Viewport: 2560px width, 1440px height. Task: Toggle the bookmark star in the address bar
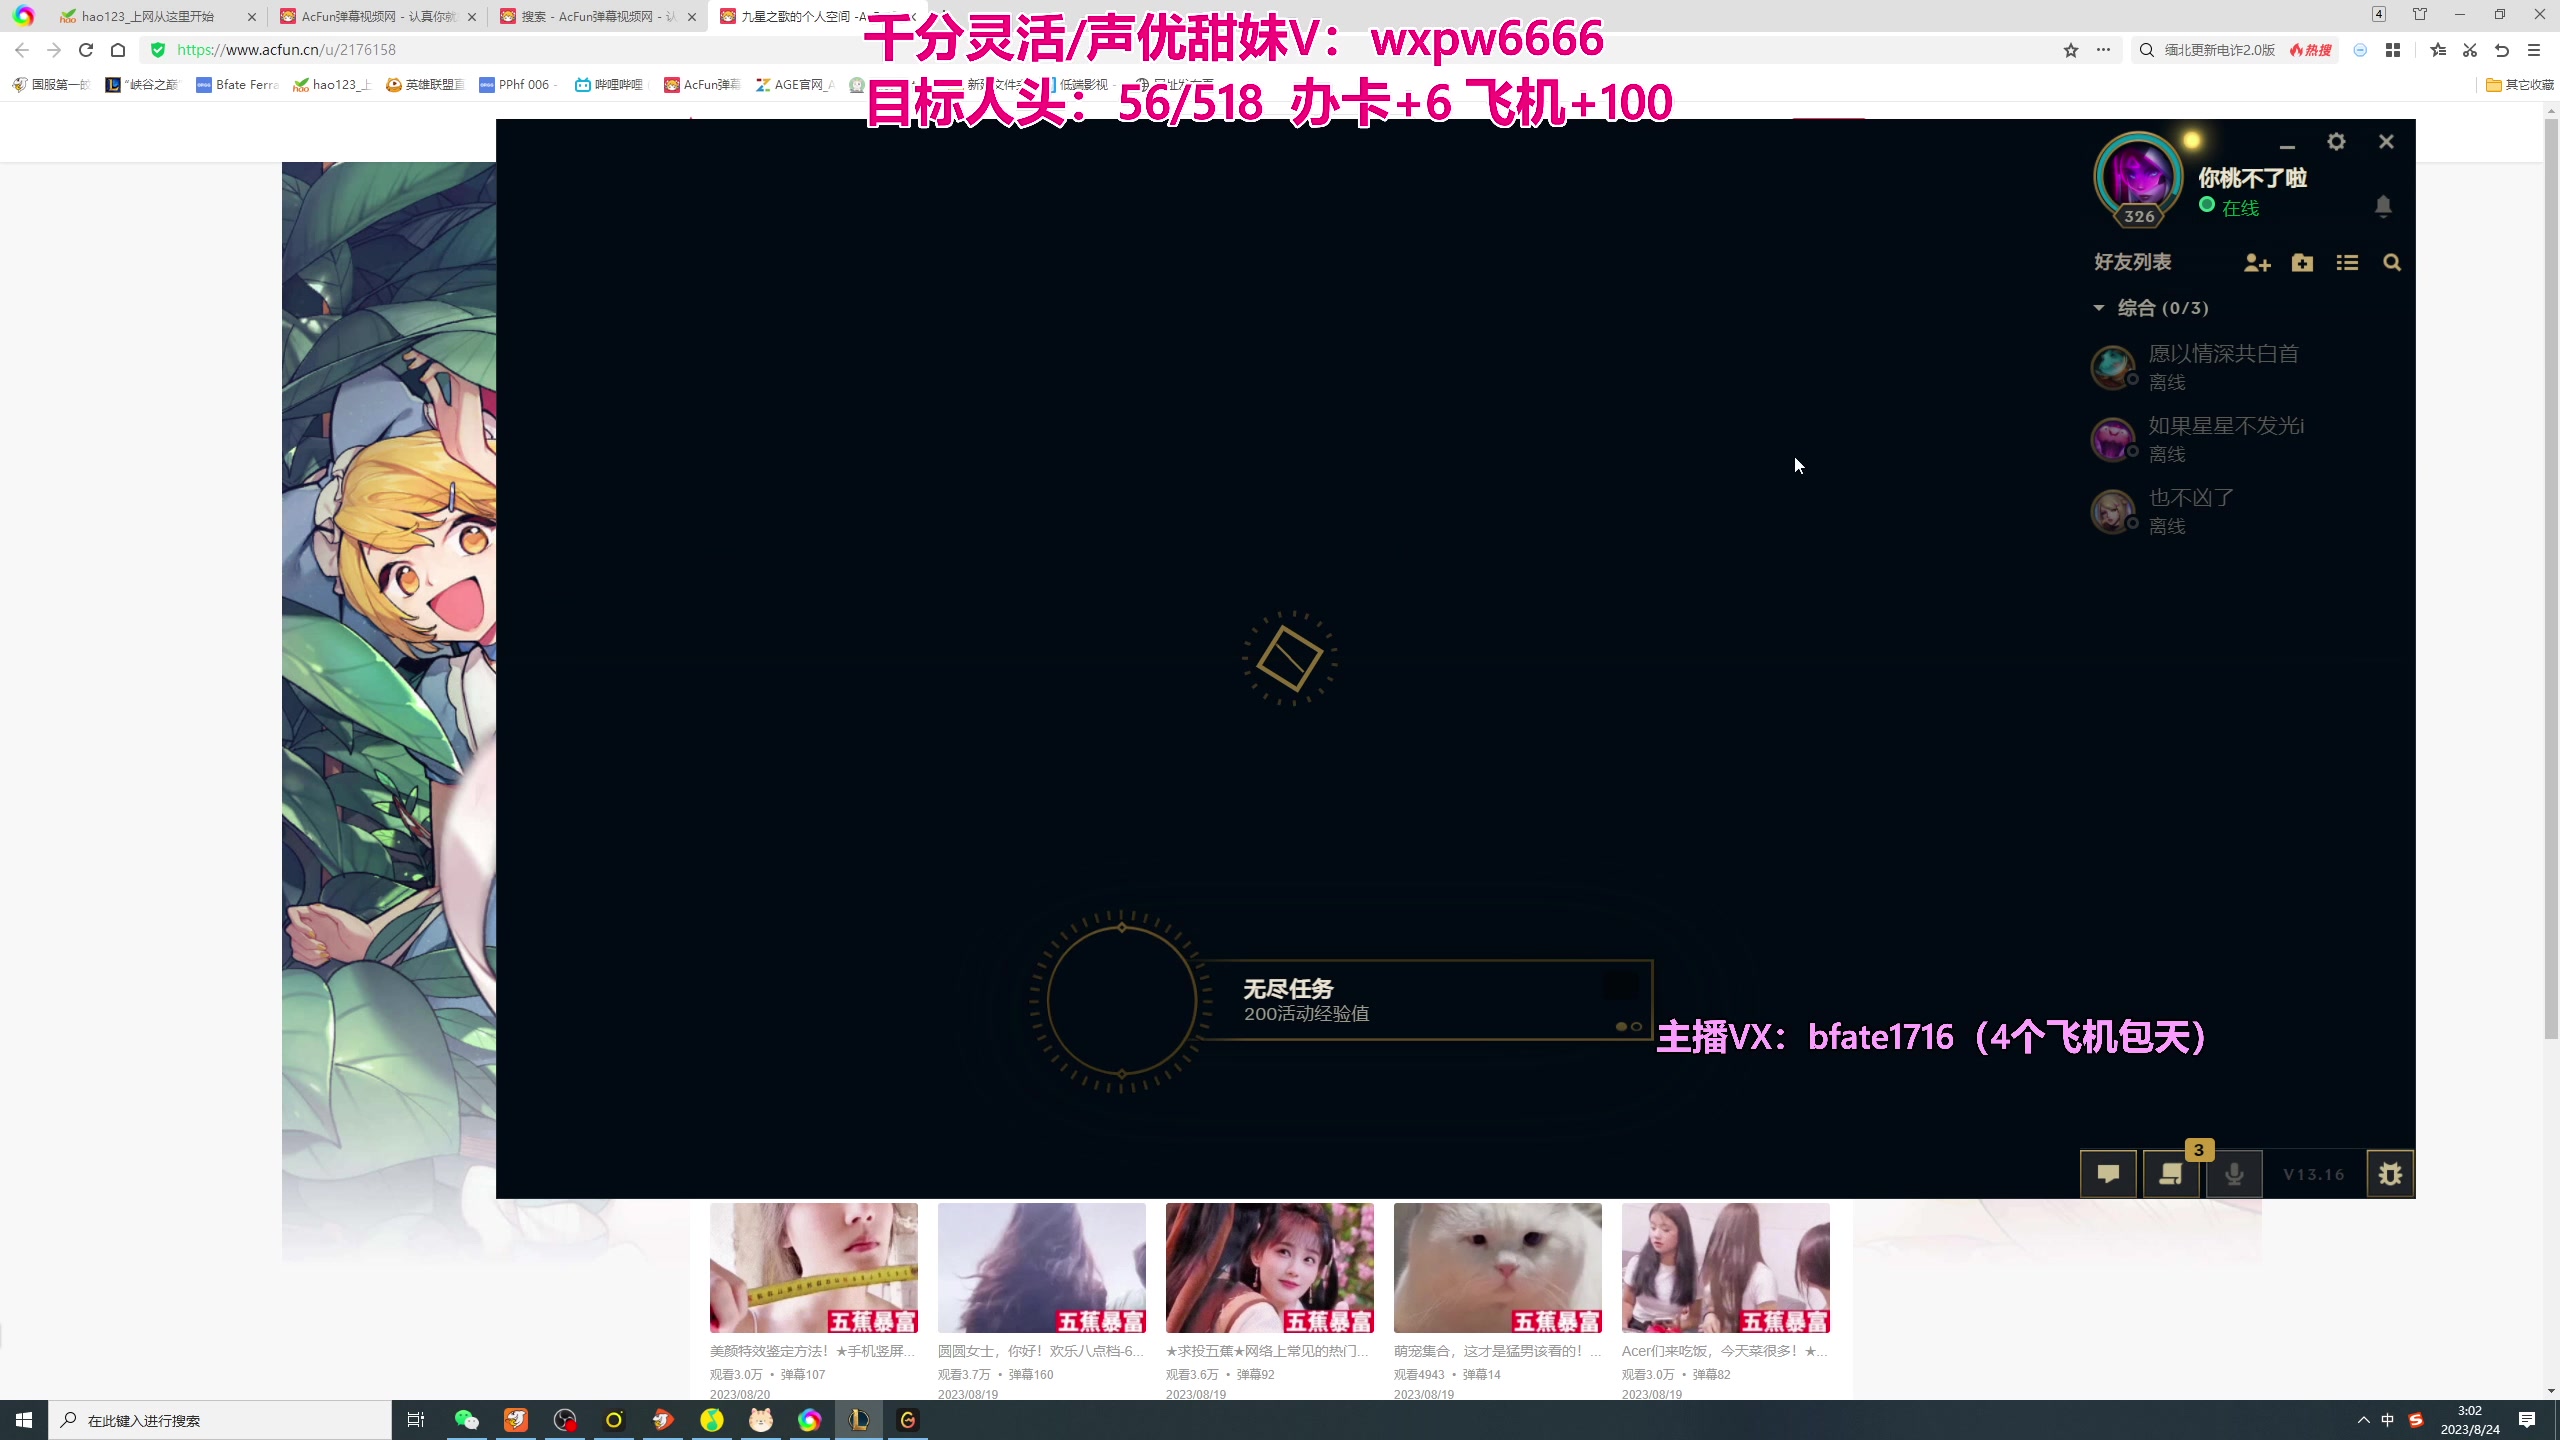pyautogui.click(x=2069, y=49)
